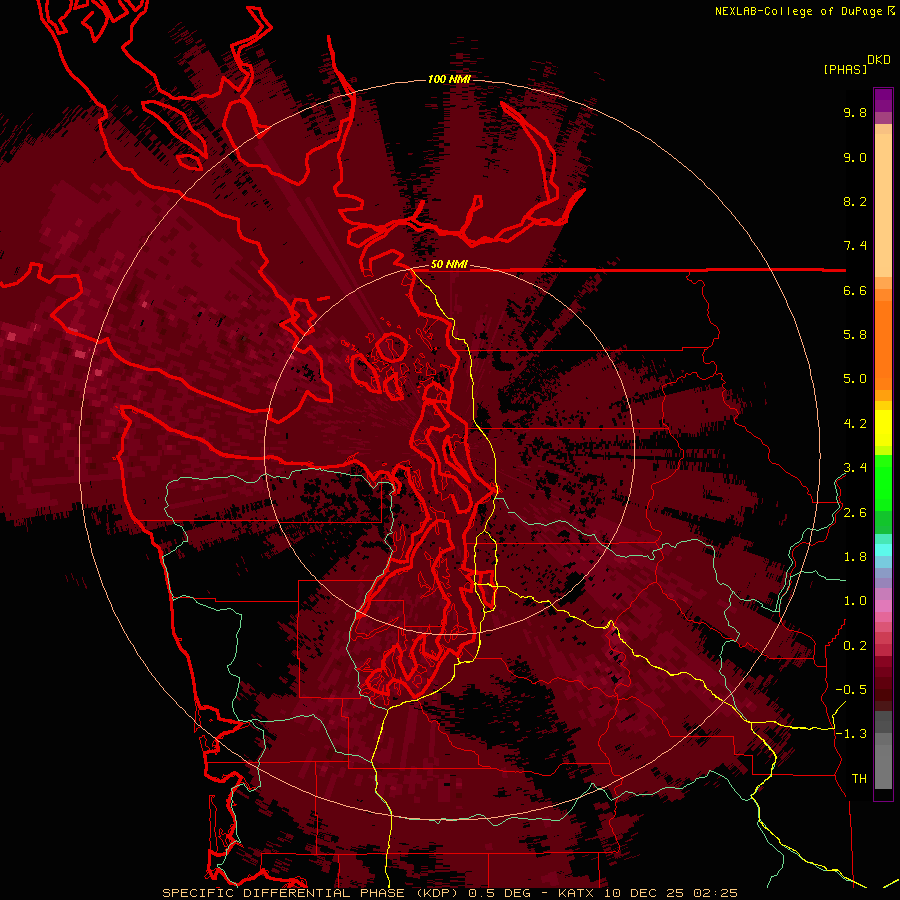Image resolution: width=900 pixels, height=900 pixels.
Task: Click the -1.3 value on the legend
Action: coord(851,735)
